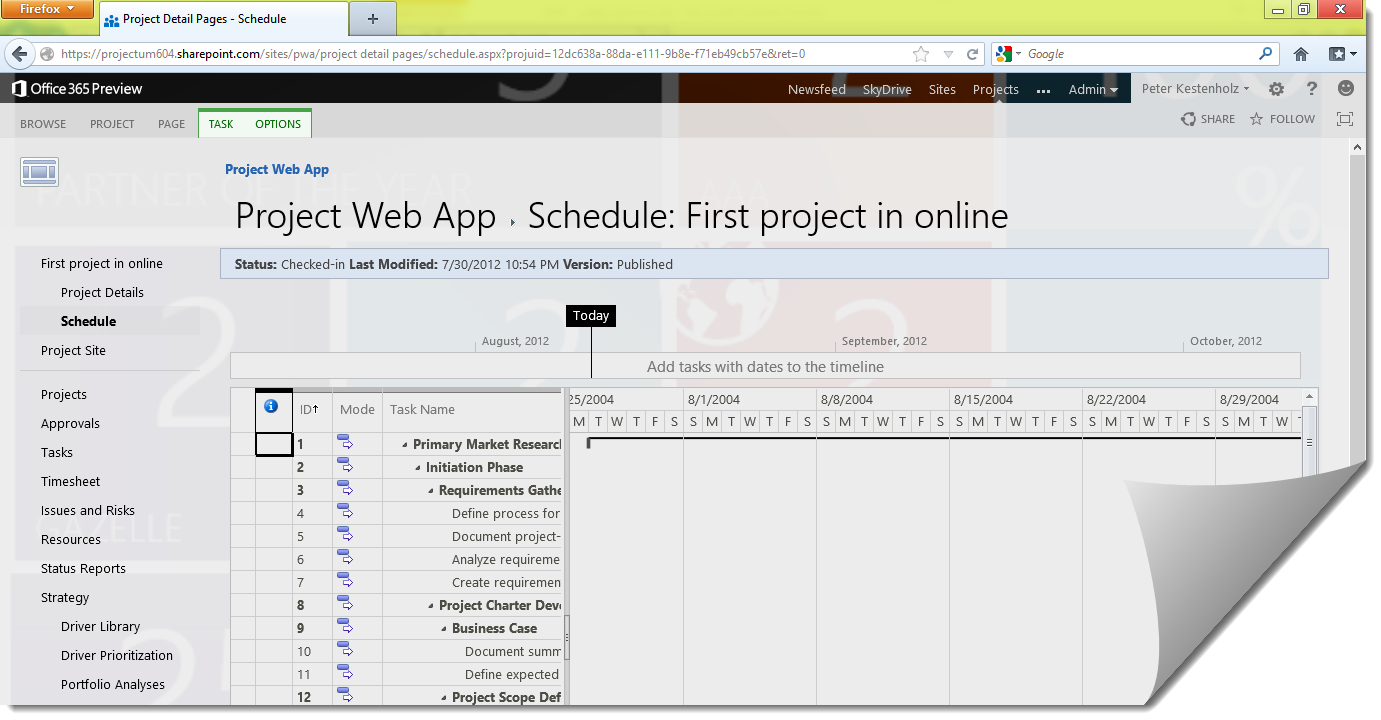1381x720 pixels.
Task: Click the site logo thumbnail icon
Action: pos(39,172)
